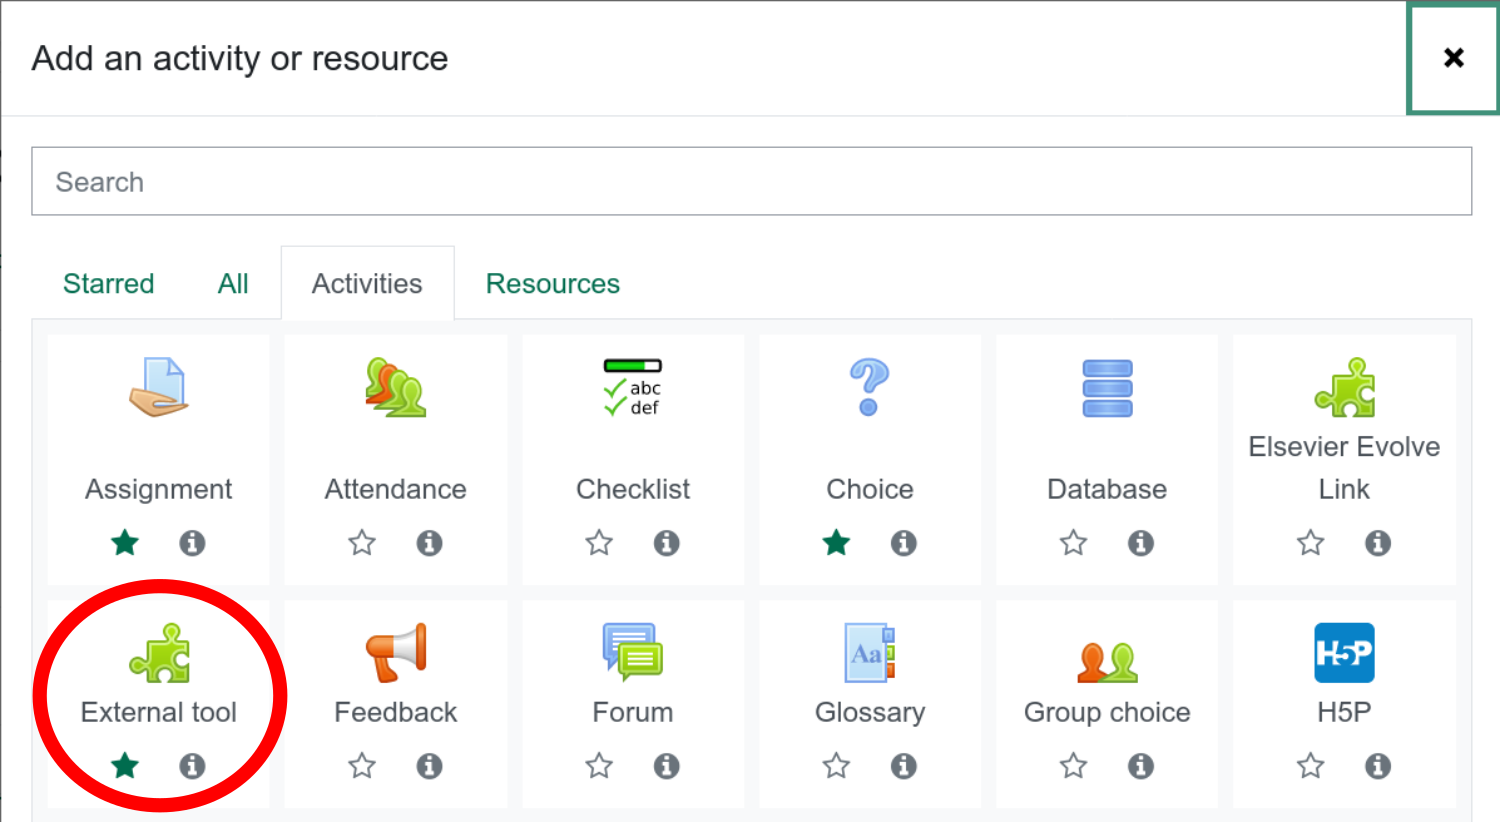Click the Forum label

point(632,712)
